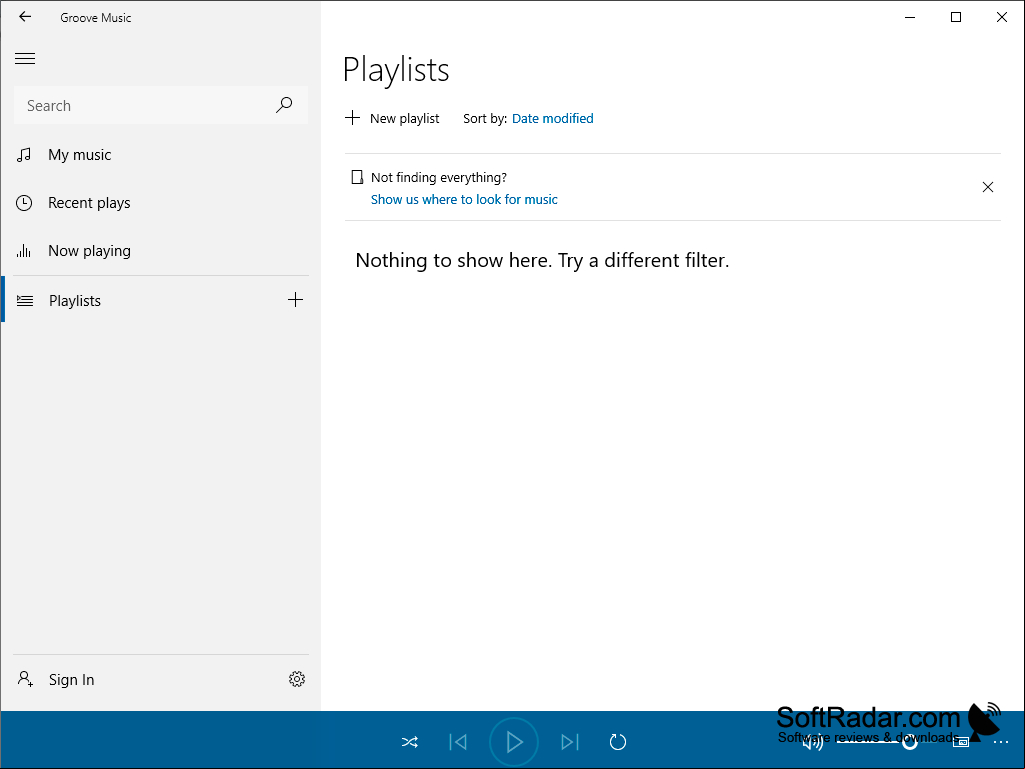This screenshot has height=769, width=1025.
Task: Skip to the next track
Action: click(570, 742)
